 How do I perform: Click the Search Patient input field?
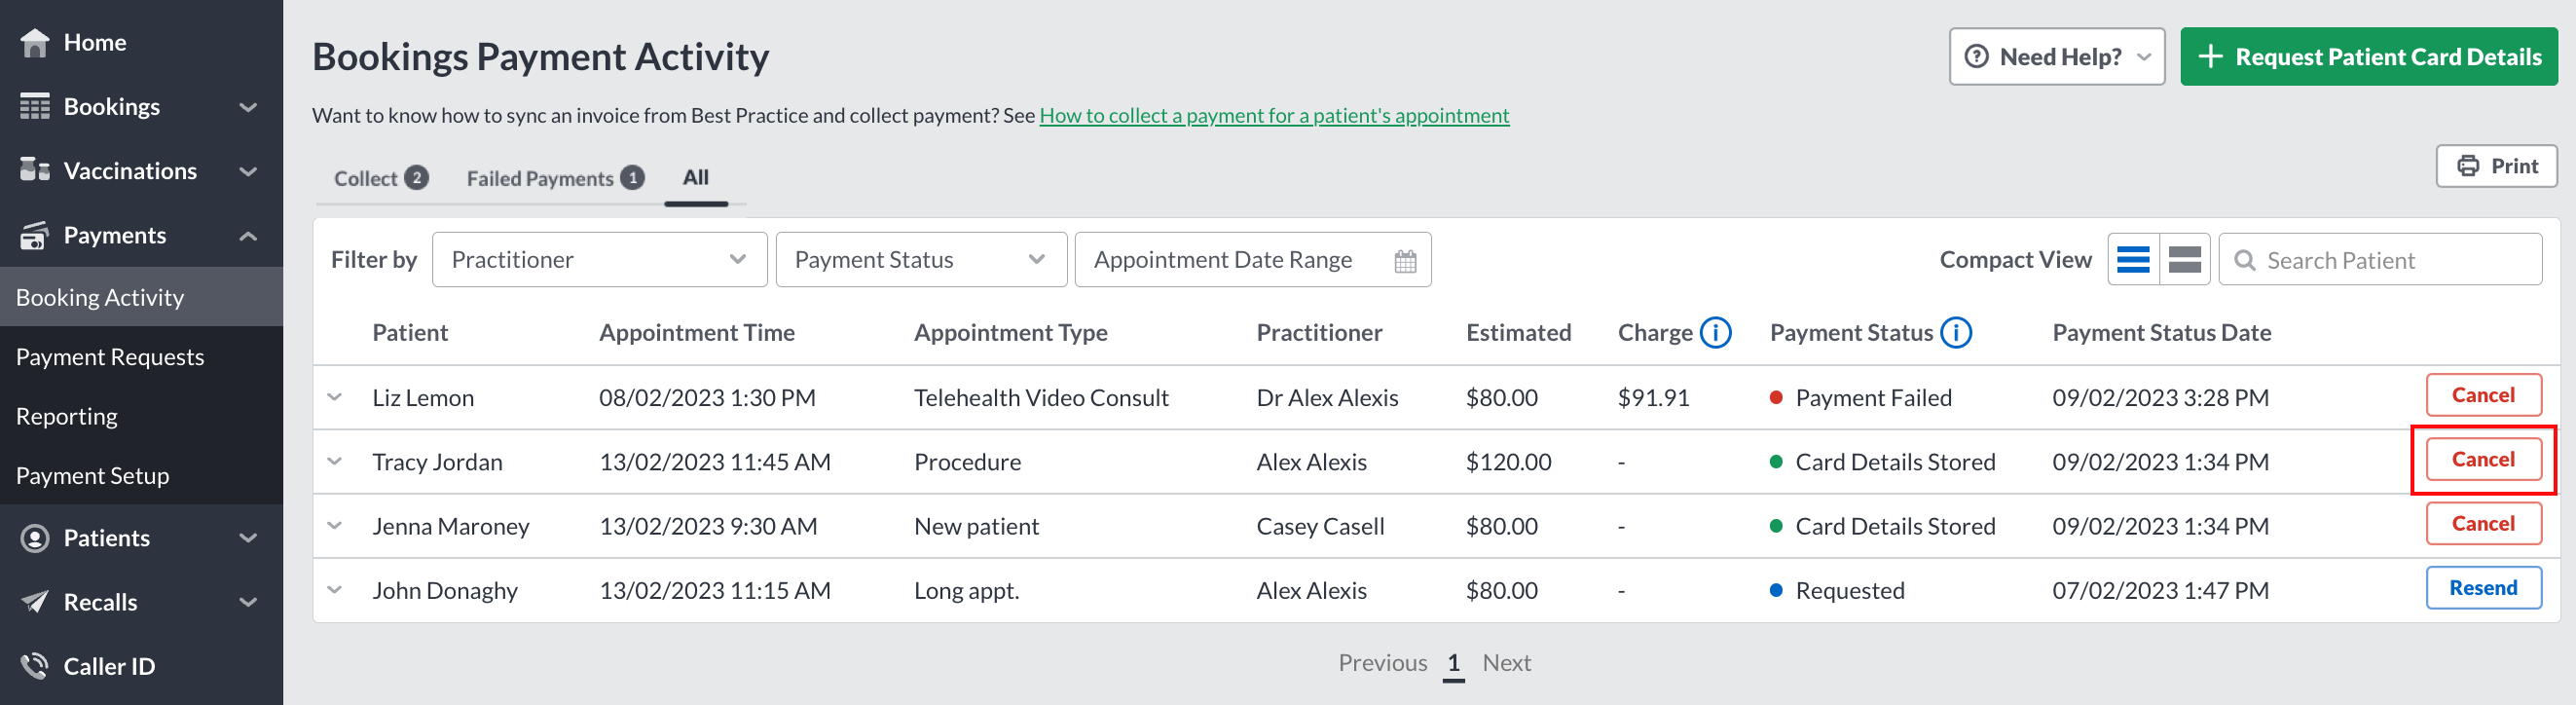coord(2379,260)
